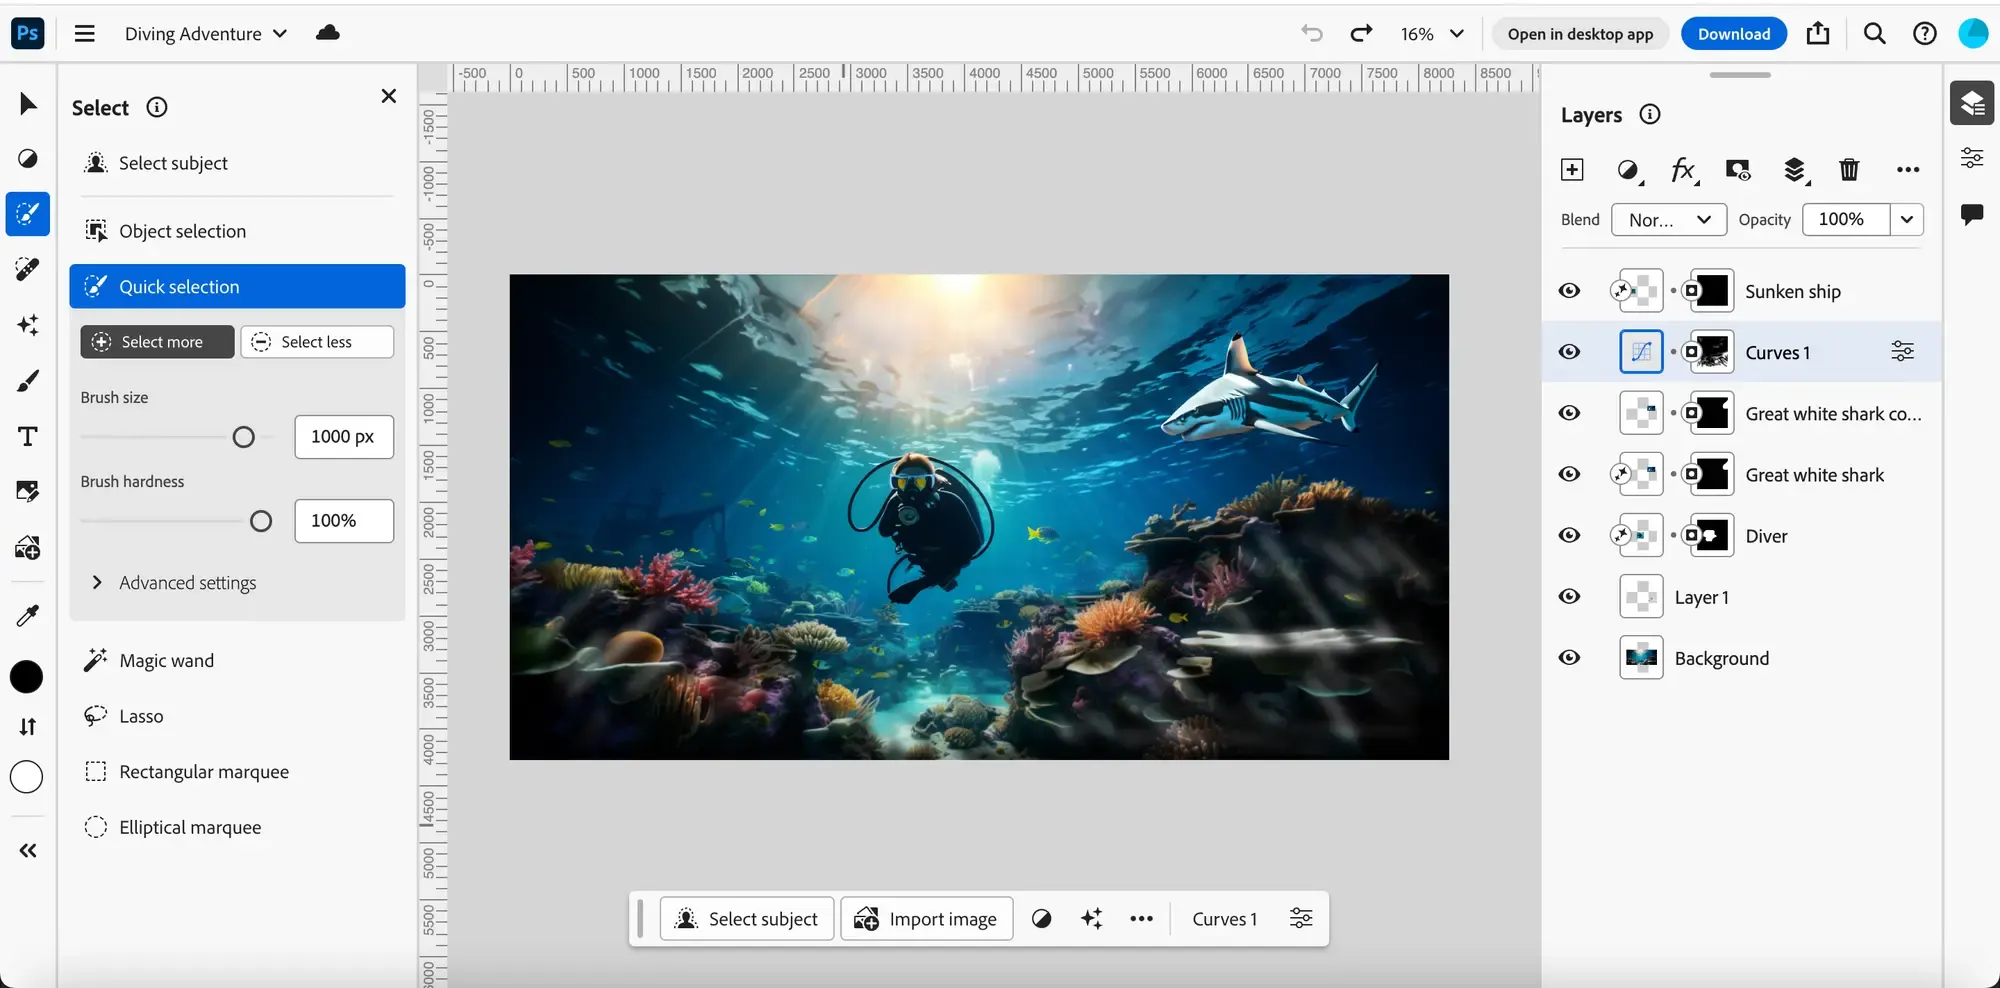This screenshot has width=2000, height=988.
Task: Hide the Background layer
Action: tap(1569, 657)
